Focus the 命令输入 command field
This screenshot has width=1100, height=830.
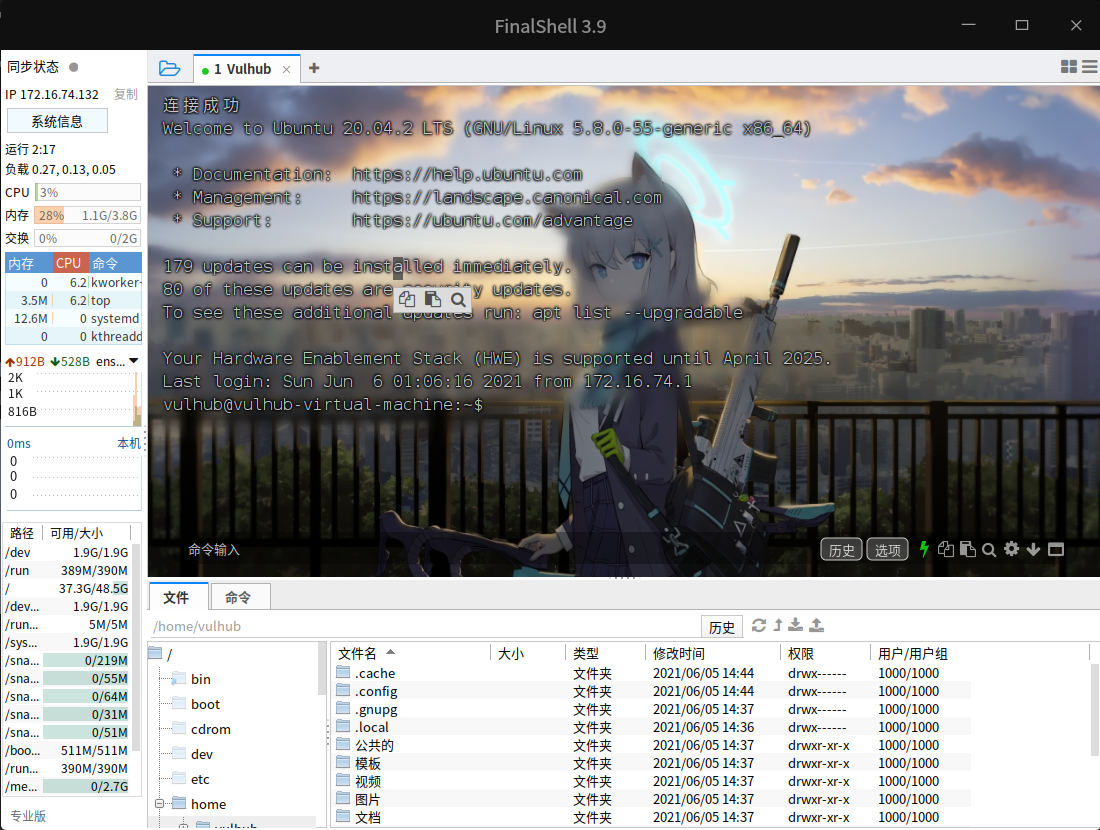pyautogui.click(x=491, y=550)
